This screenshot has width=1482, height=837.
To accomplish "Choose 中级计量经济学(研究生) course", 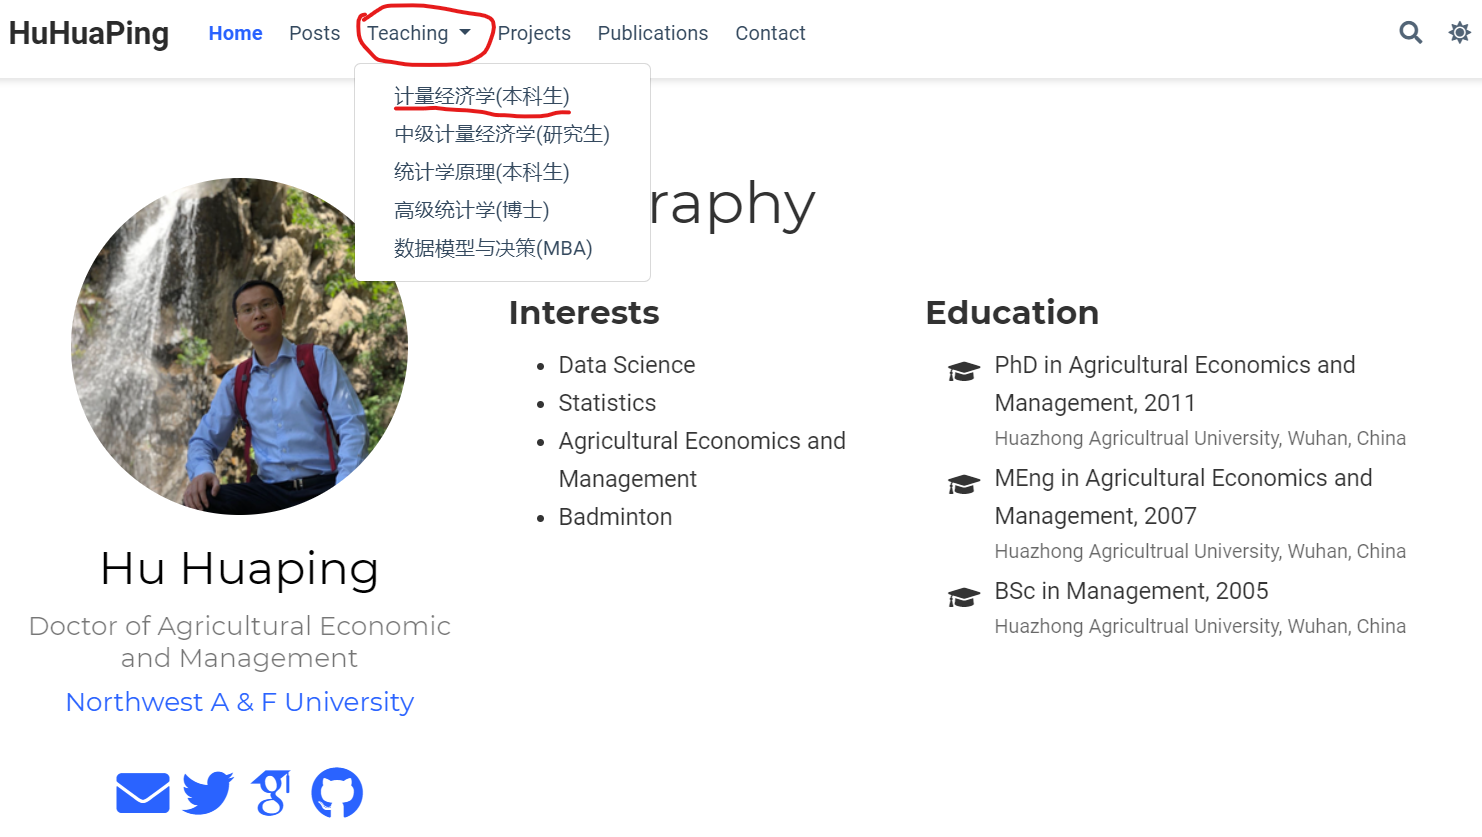I will 502,134.
